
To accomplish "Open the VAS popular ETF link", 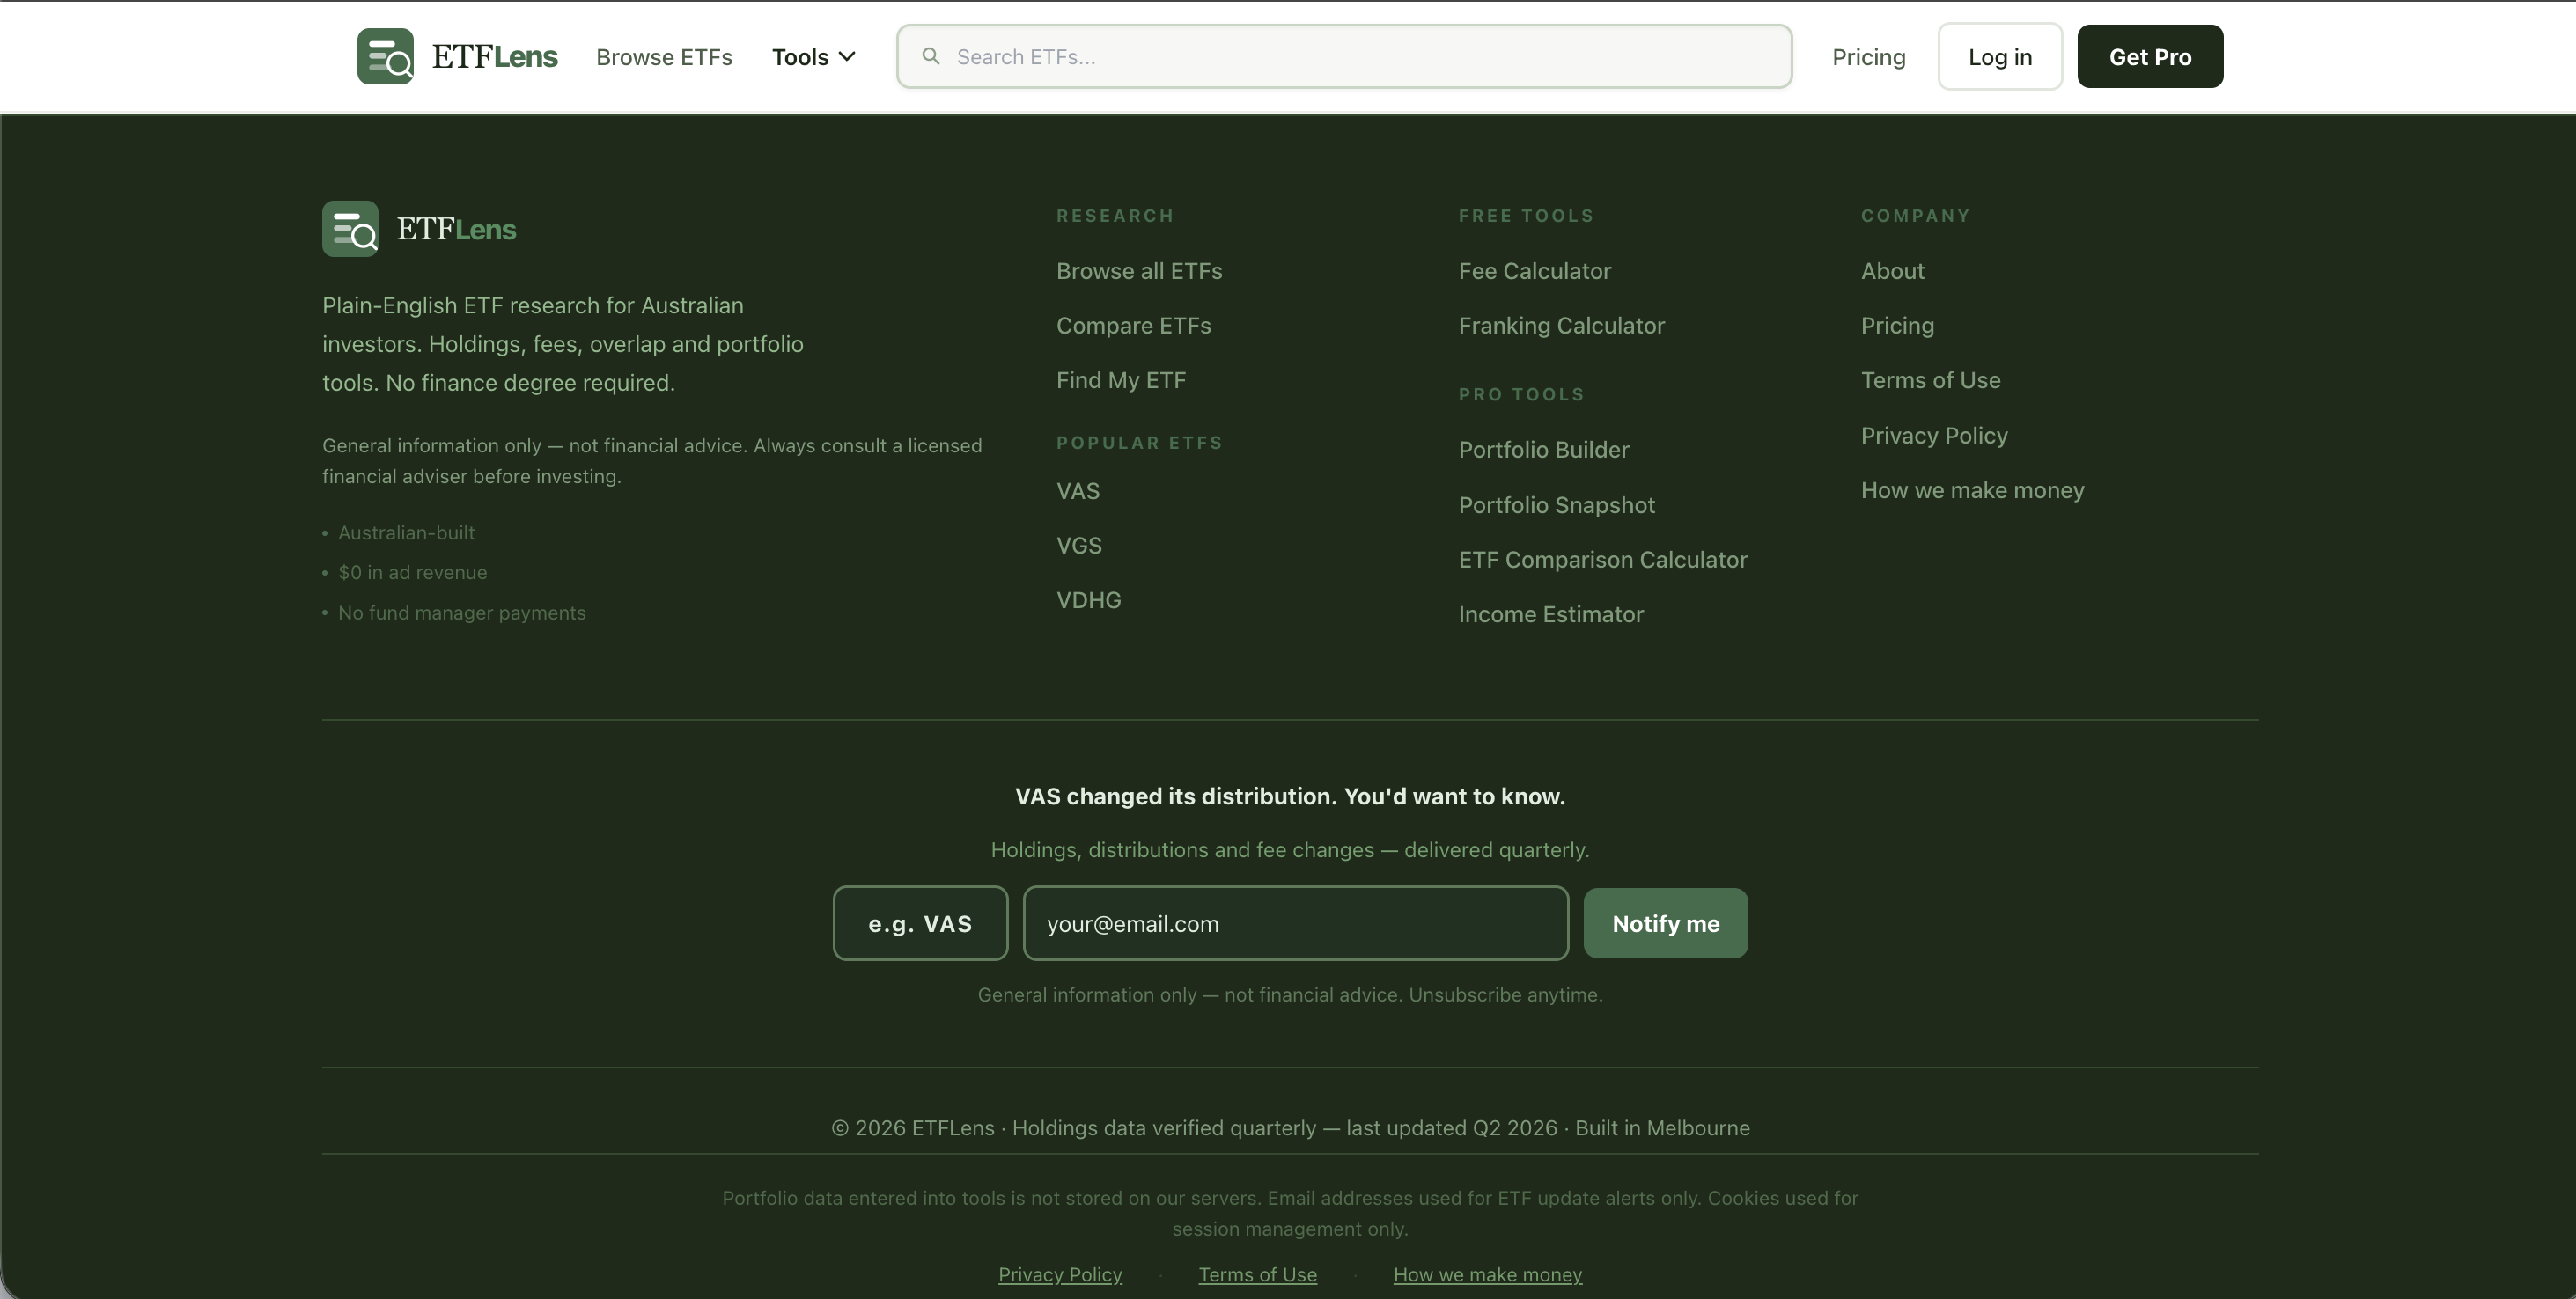I will (x=1078, y=491).
